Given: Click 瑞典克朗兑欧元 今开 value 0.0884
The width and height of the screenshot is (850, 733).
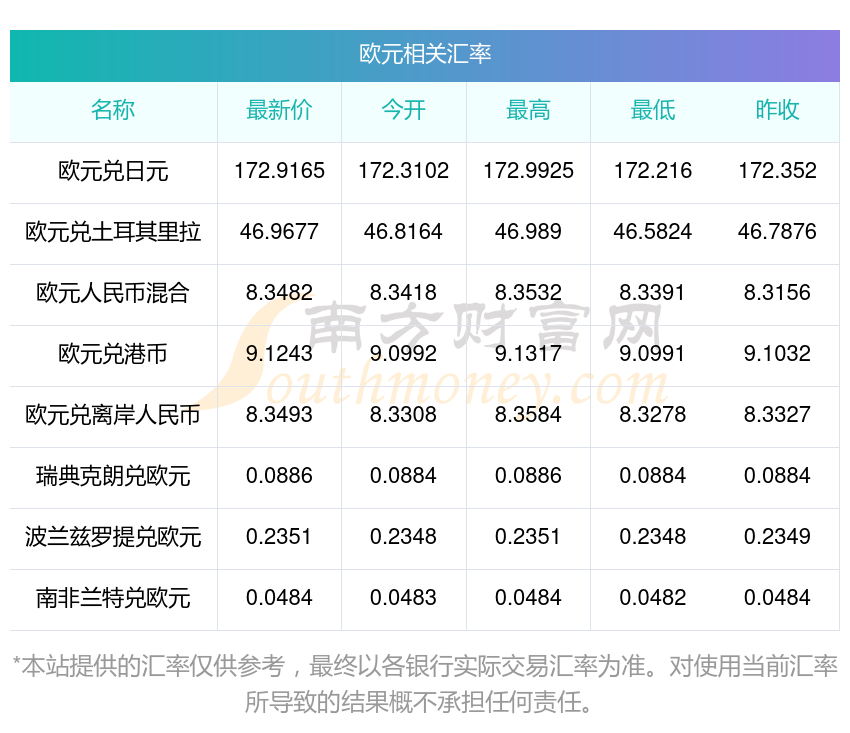Looking at the screenshot, I should pyautogui.click(x=403, y=475).
